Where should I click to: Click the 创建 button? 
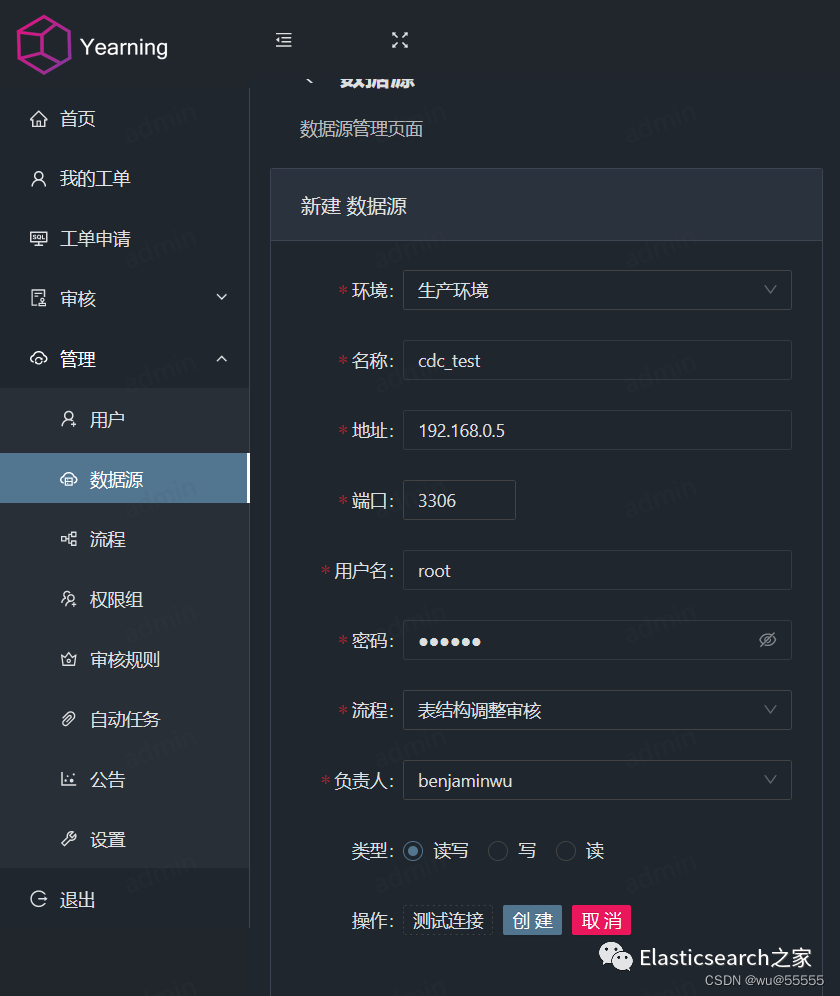click(x=532, y=921)
